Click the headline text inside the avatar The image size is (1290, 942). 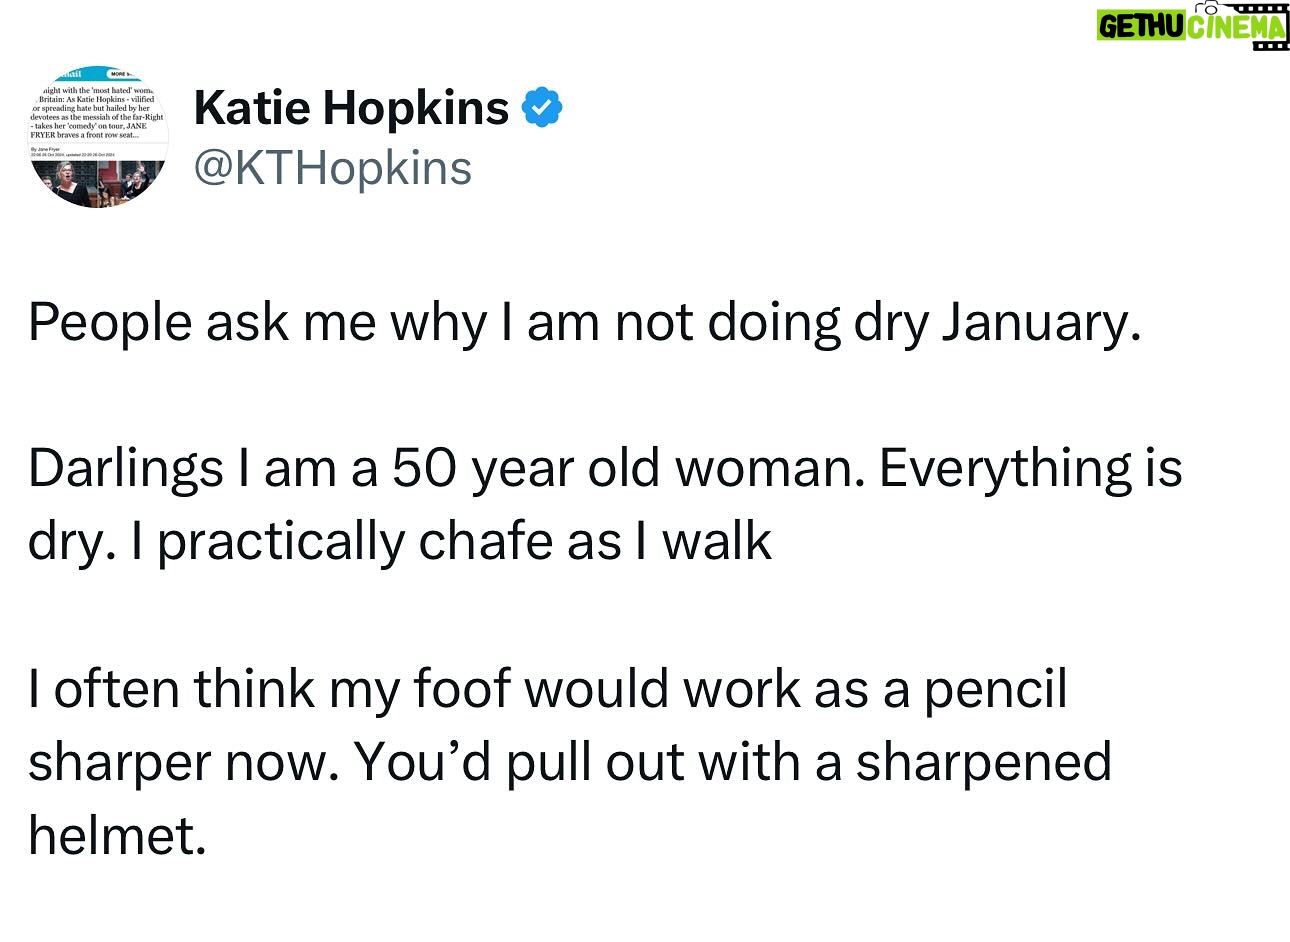(x=96, y=113)
